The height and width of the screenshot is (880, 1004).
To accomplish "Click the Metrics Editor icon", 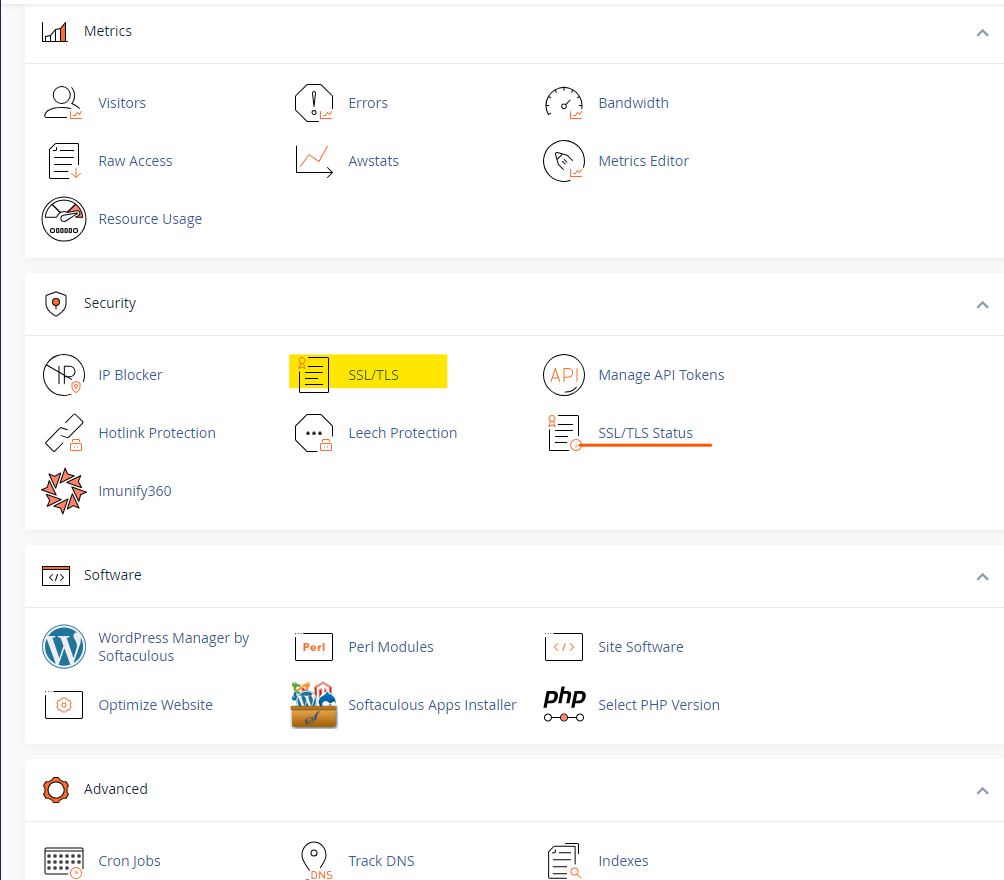I will [563, 161].
